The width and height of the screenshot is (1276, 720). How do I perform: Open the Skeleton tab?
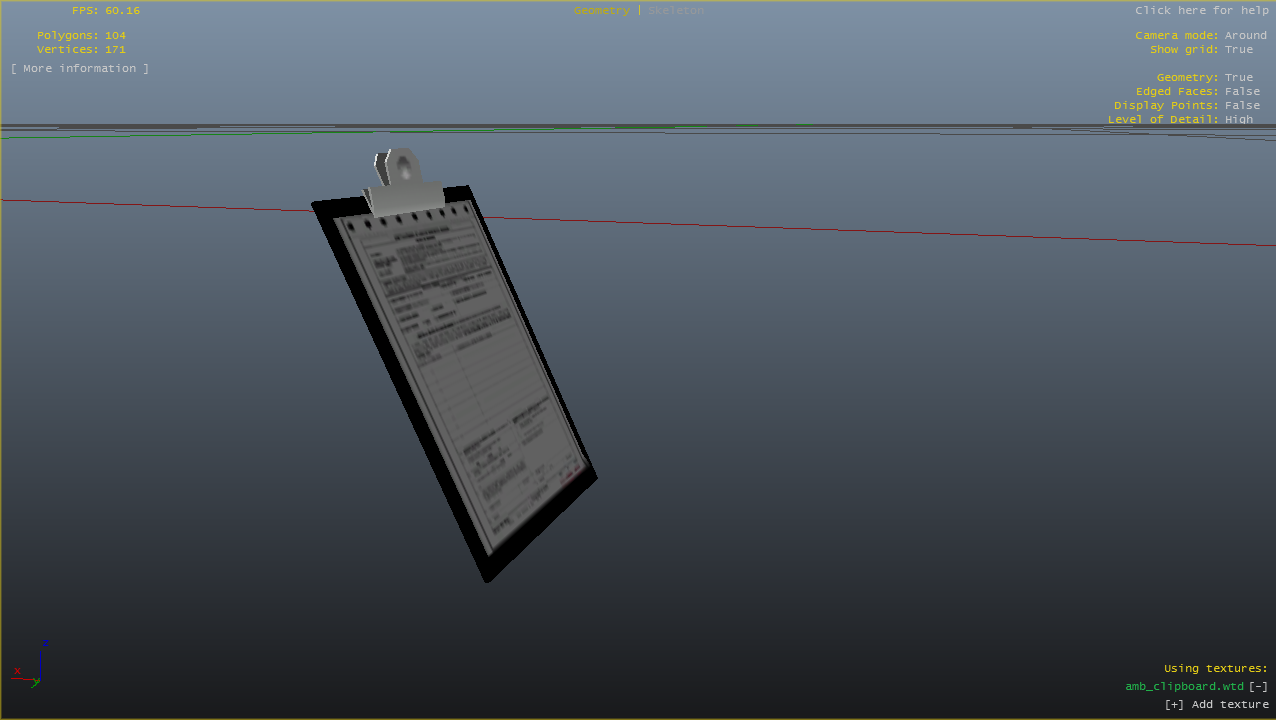(x=676, y=11)
